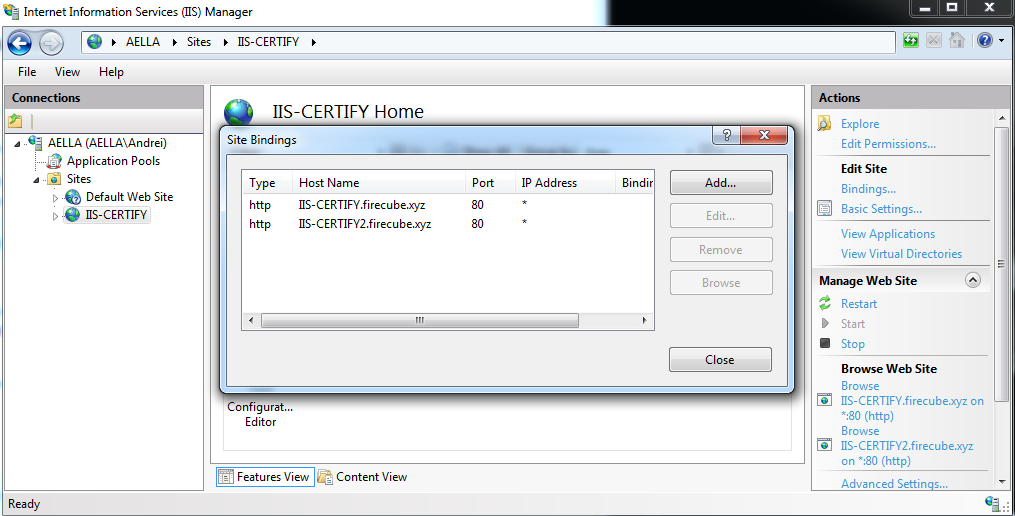Open the View menu
1015x516 pixels.
[67, 72]
